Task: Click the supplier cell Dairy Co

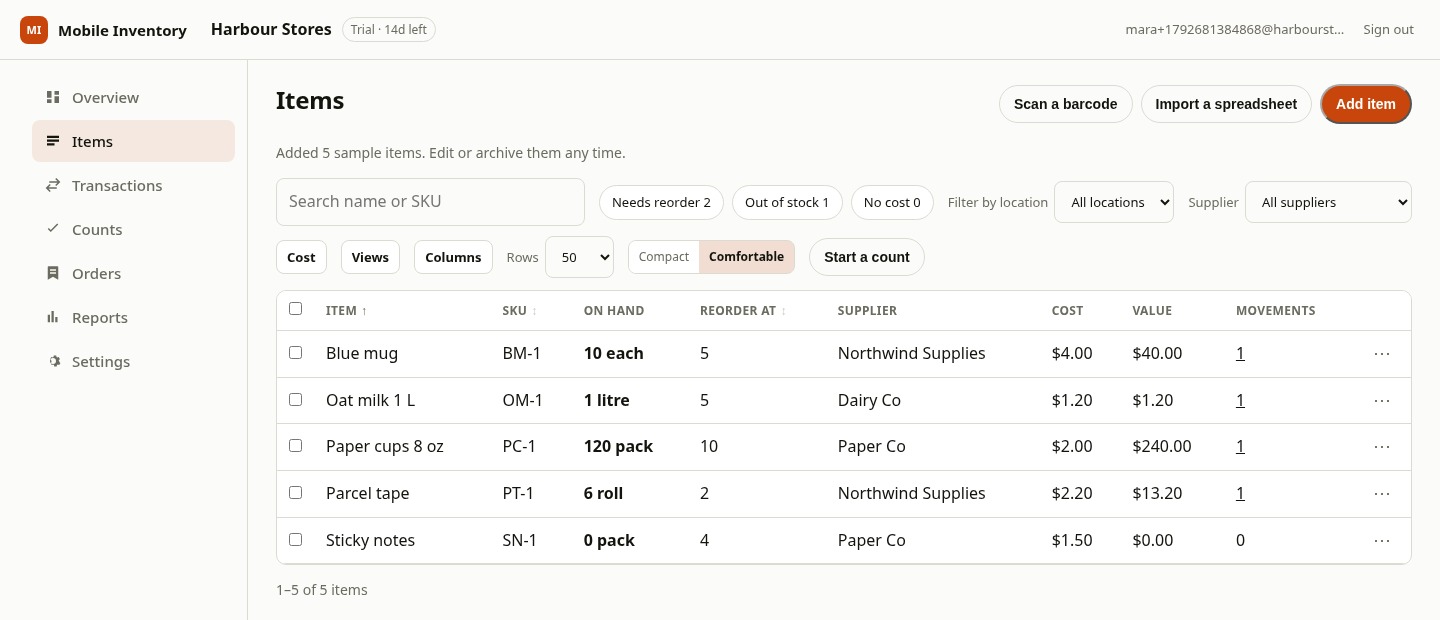Action: 869,401
